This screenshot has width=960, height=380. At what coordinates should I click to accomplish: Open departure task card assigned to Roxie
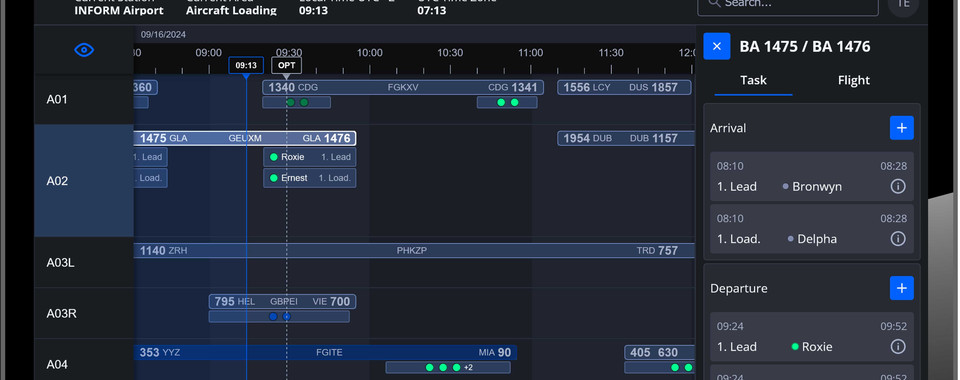pyautogui.click(x=812, y=337)
